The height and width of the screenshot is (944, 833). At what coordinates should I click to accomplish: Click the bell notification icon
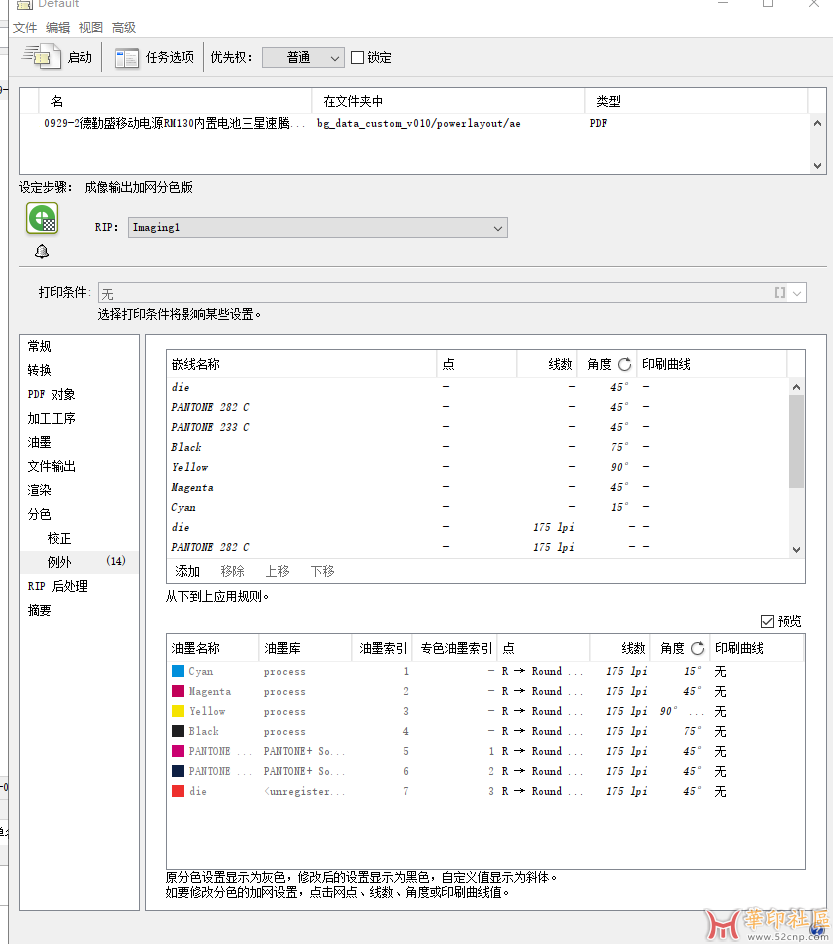click(x=42, y=251)
